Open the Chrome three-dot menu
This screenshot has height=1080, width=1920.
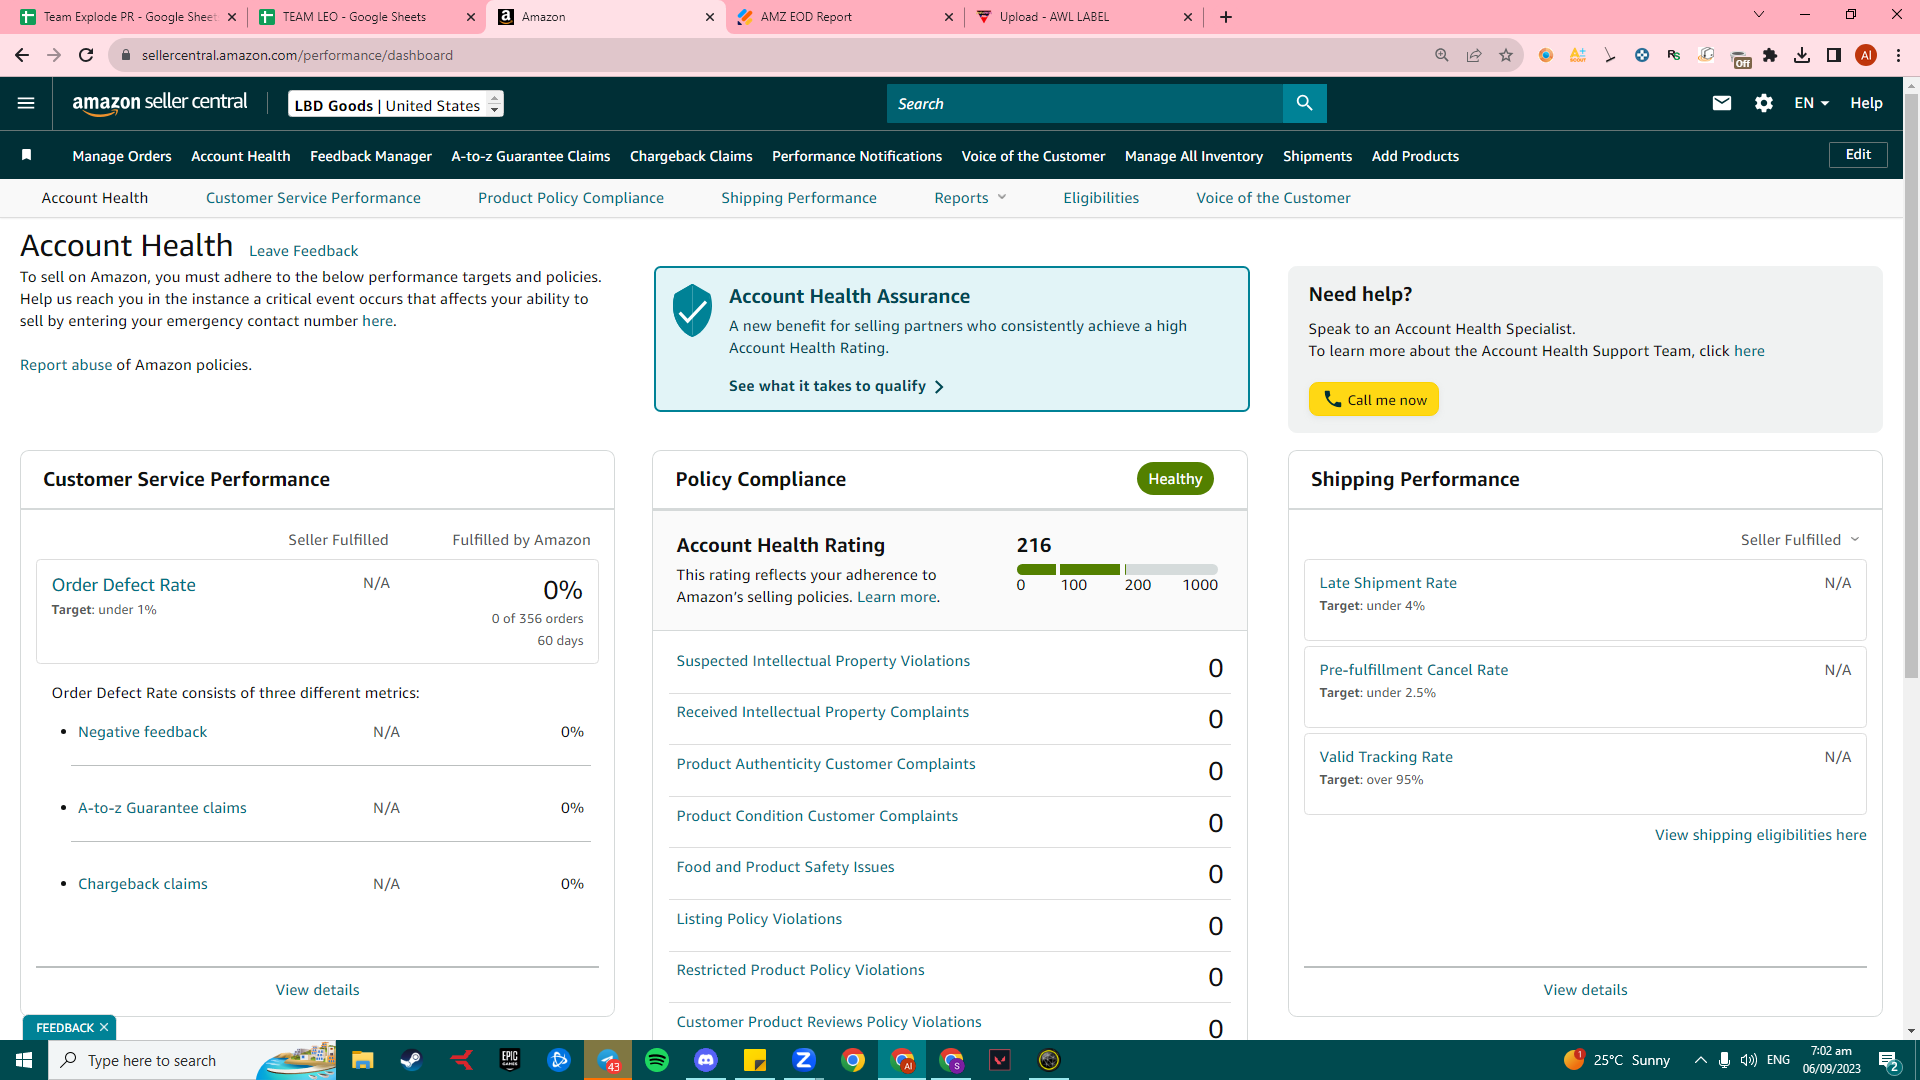[x=1898, y=55]
